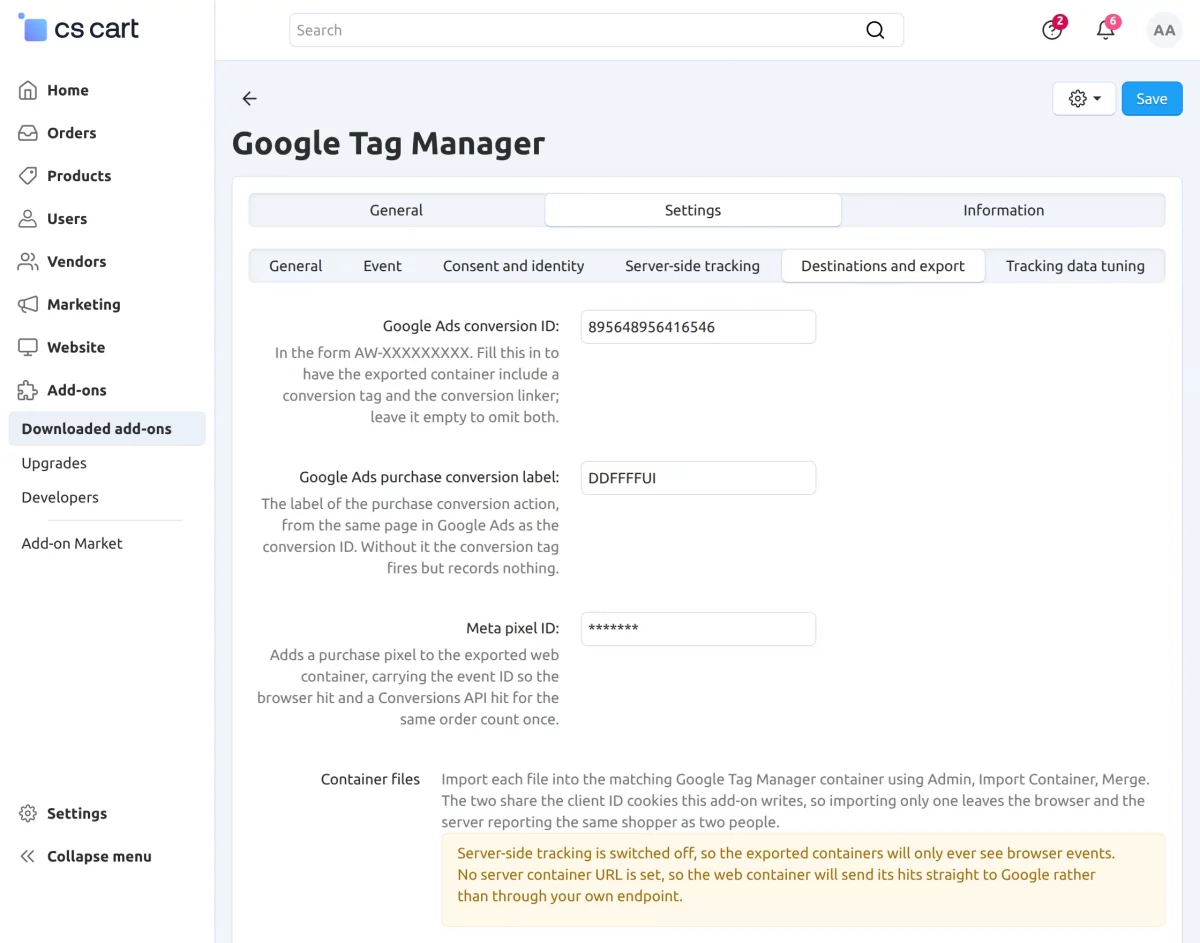The width and height of the screenshot is (1200, 943).
Task: Click the server-side tracking warning notice
Action: point(803,880)
